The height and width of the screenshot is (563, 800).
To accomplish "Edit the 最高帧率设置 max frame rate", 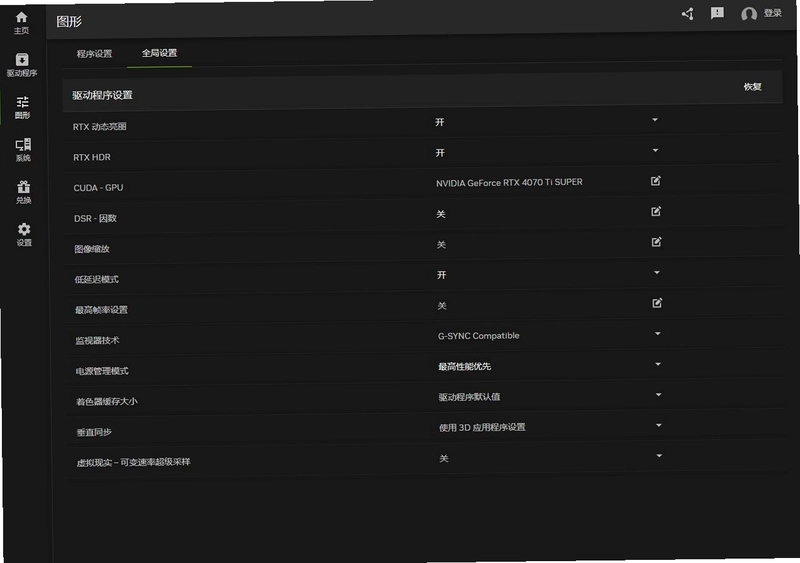I will (657, 303).
